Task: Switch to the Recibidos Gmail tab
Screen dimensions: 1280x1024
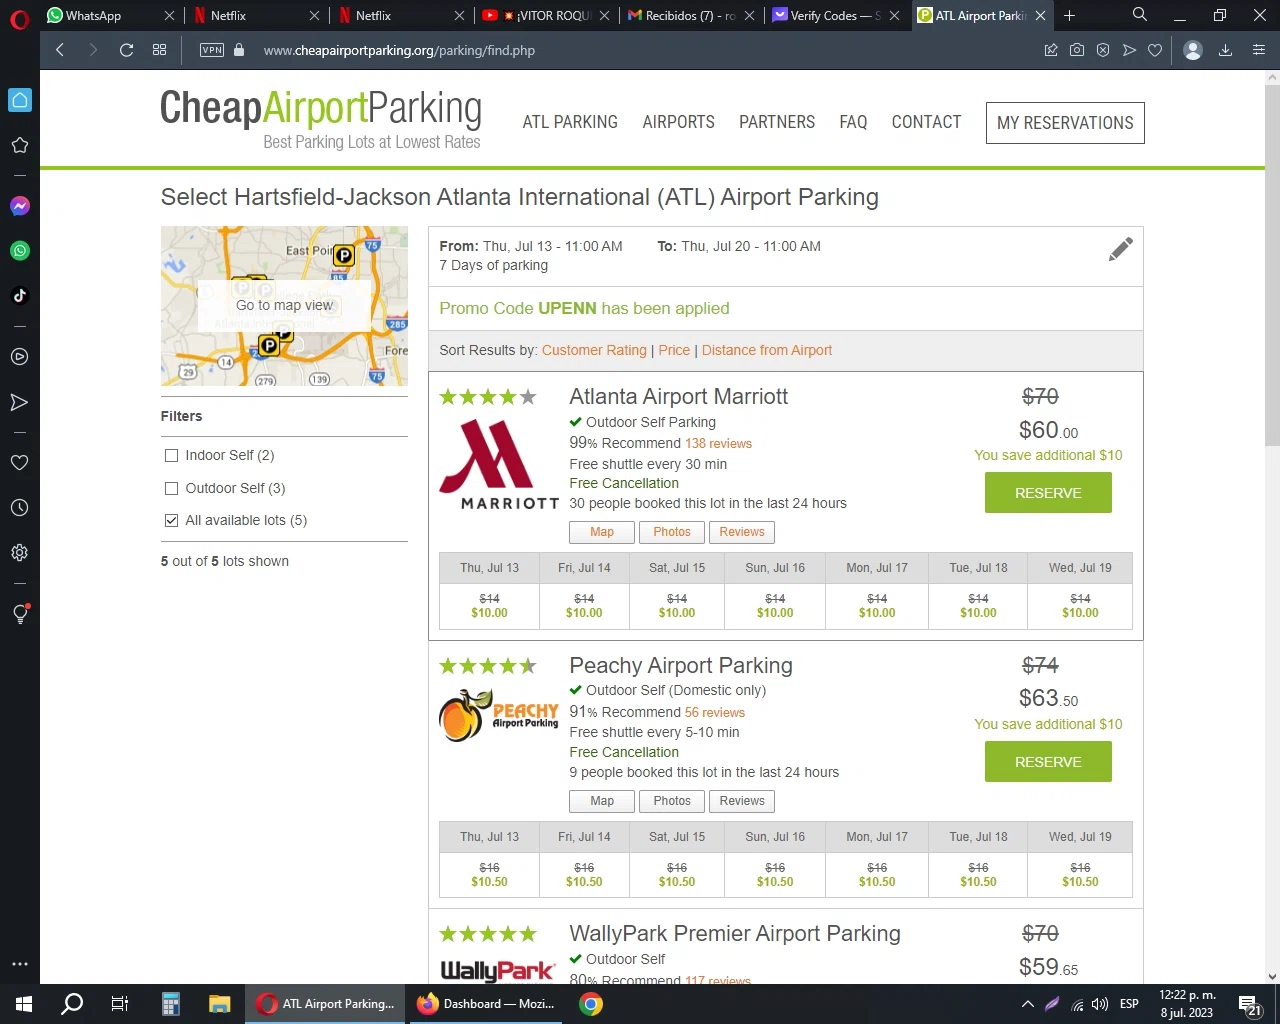Action: [690, 15]
